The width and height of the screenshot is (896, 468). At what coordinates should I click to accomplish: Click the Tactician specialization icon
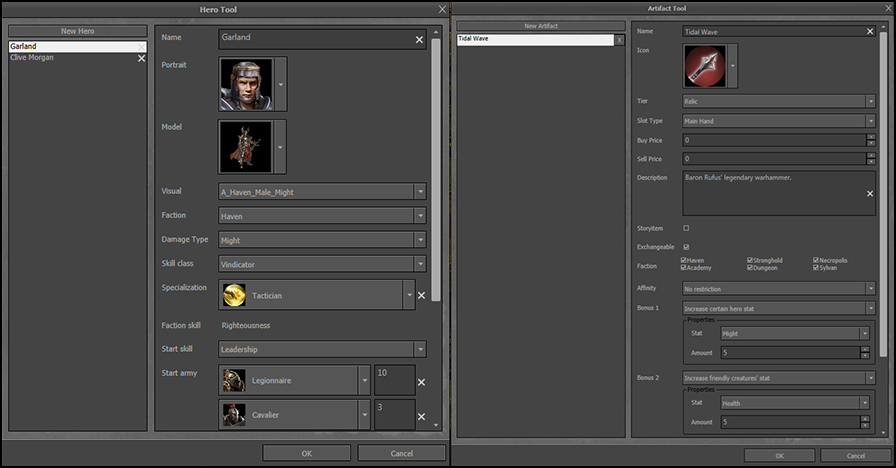[x=234, y=295]
